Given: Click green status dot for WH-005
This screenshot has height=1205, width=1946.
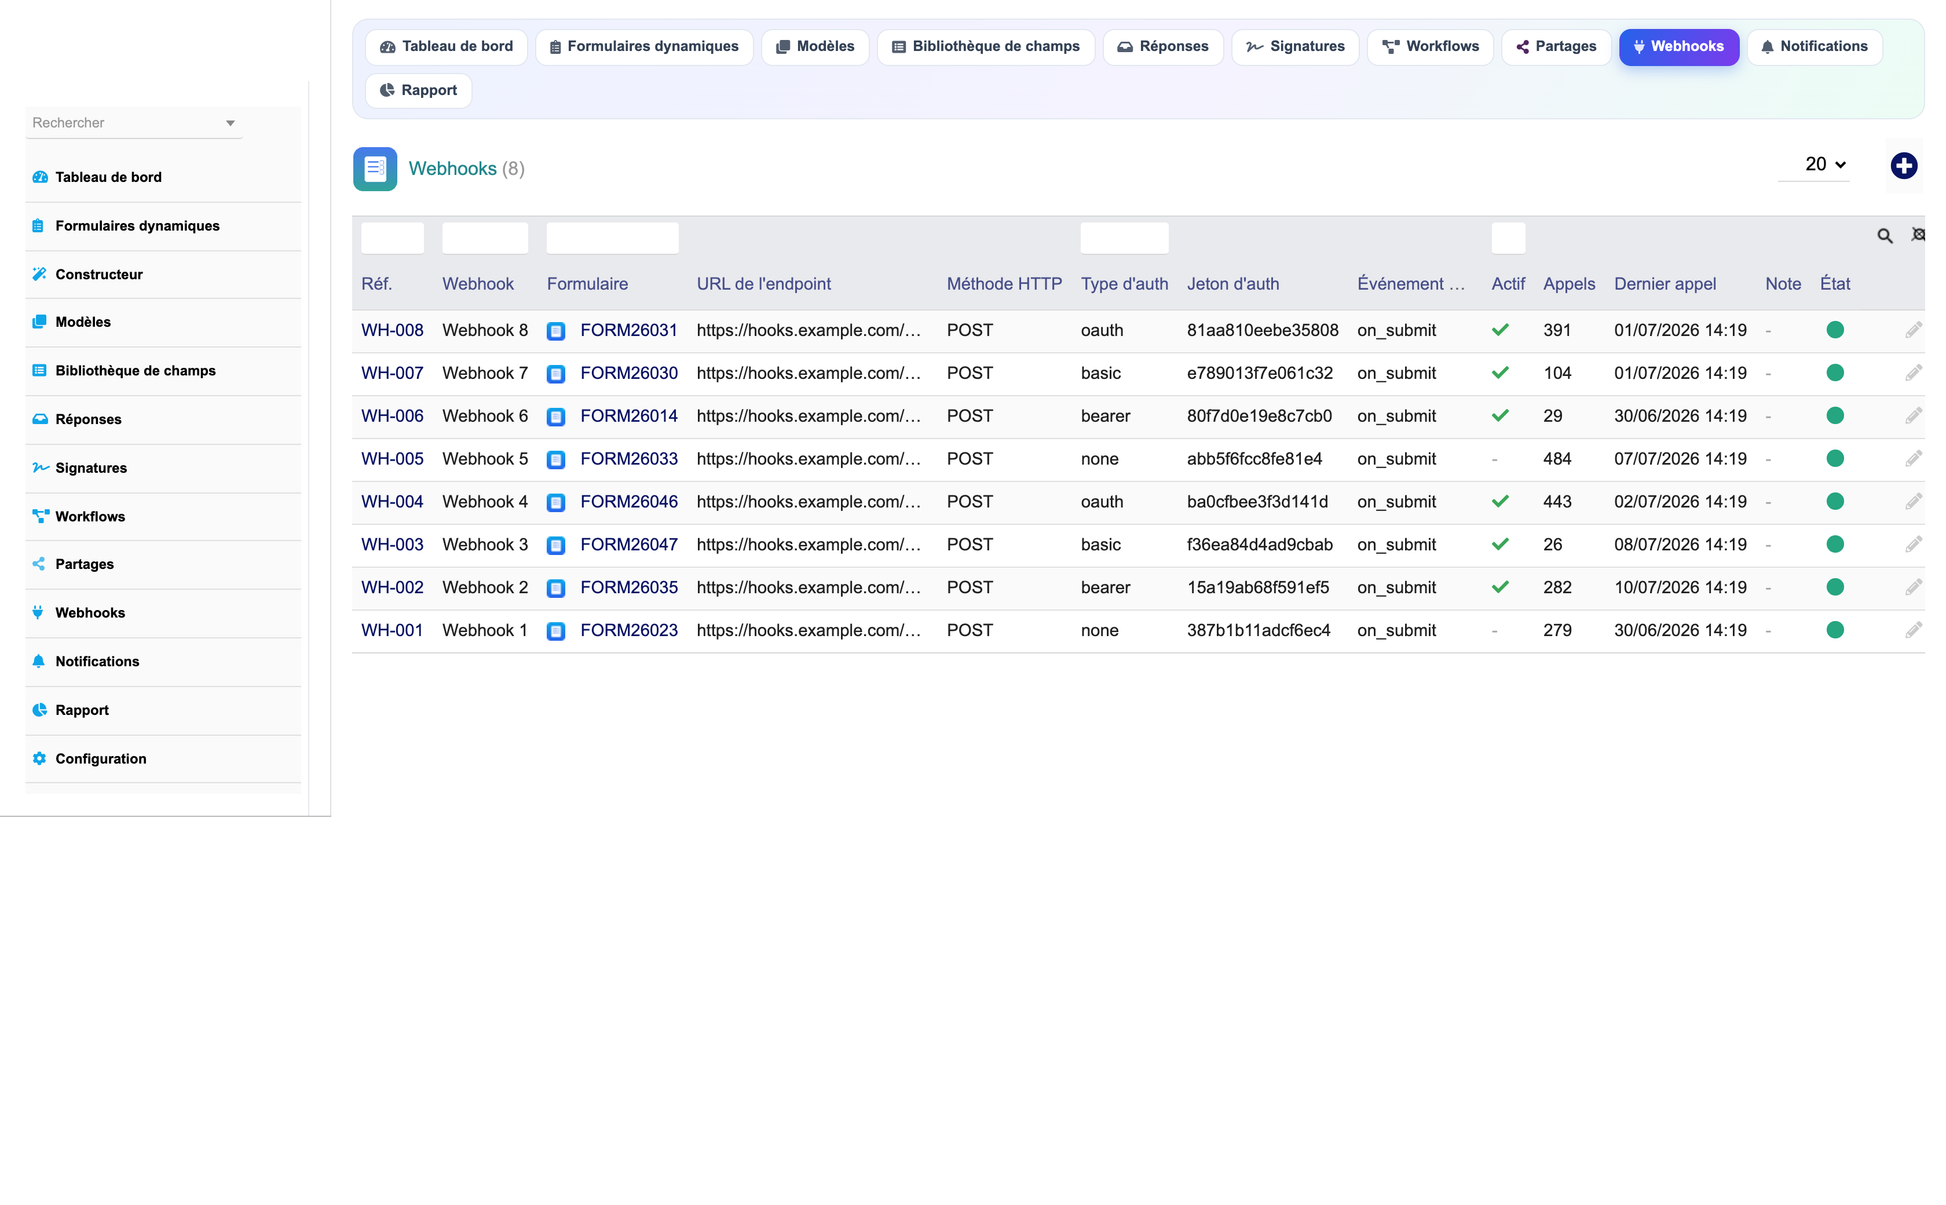Looking at the screenshot, I should pos(1835,459).
